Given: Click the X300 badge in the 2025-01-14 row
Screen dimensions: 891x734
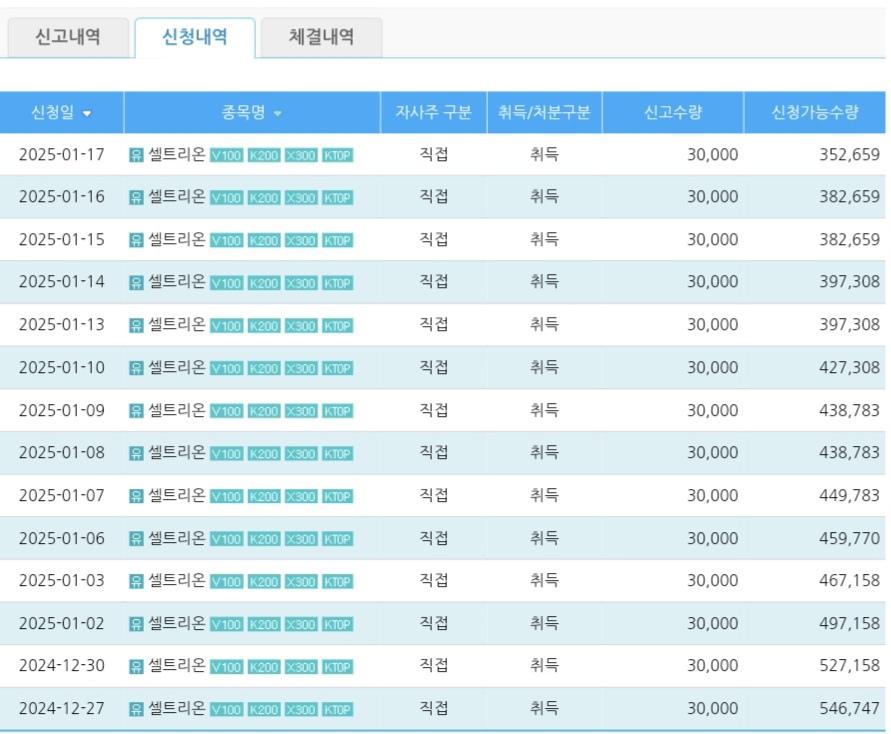Looking at the screenshot, I should click(301, 283).
